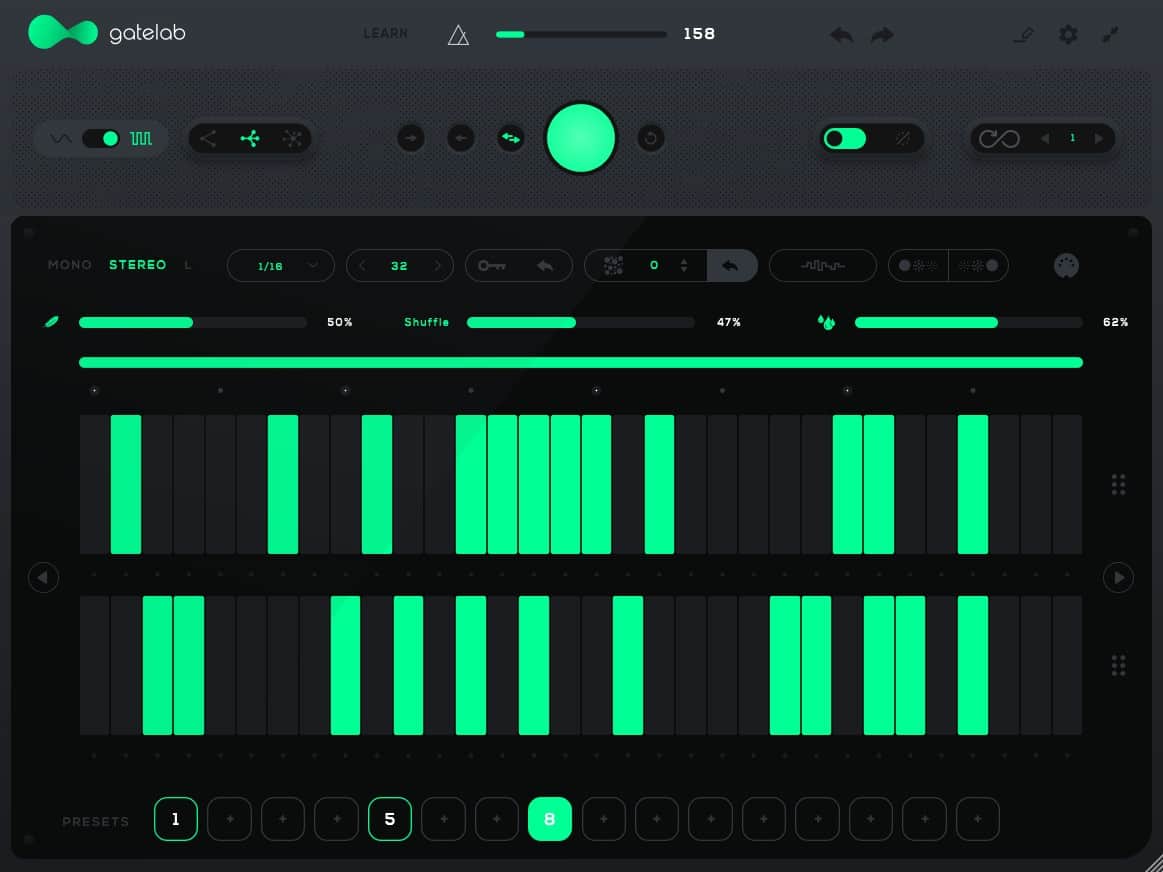Open the settings gear
Image resolution: width=1163 pixels, height=872 pixels.
point(1068,35)
